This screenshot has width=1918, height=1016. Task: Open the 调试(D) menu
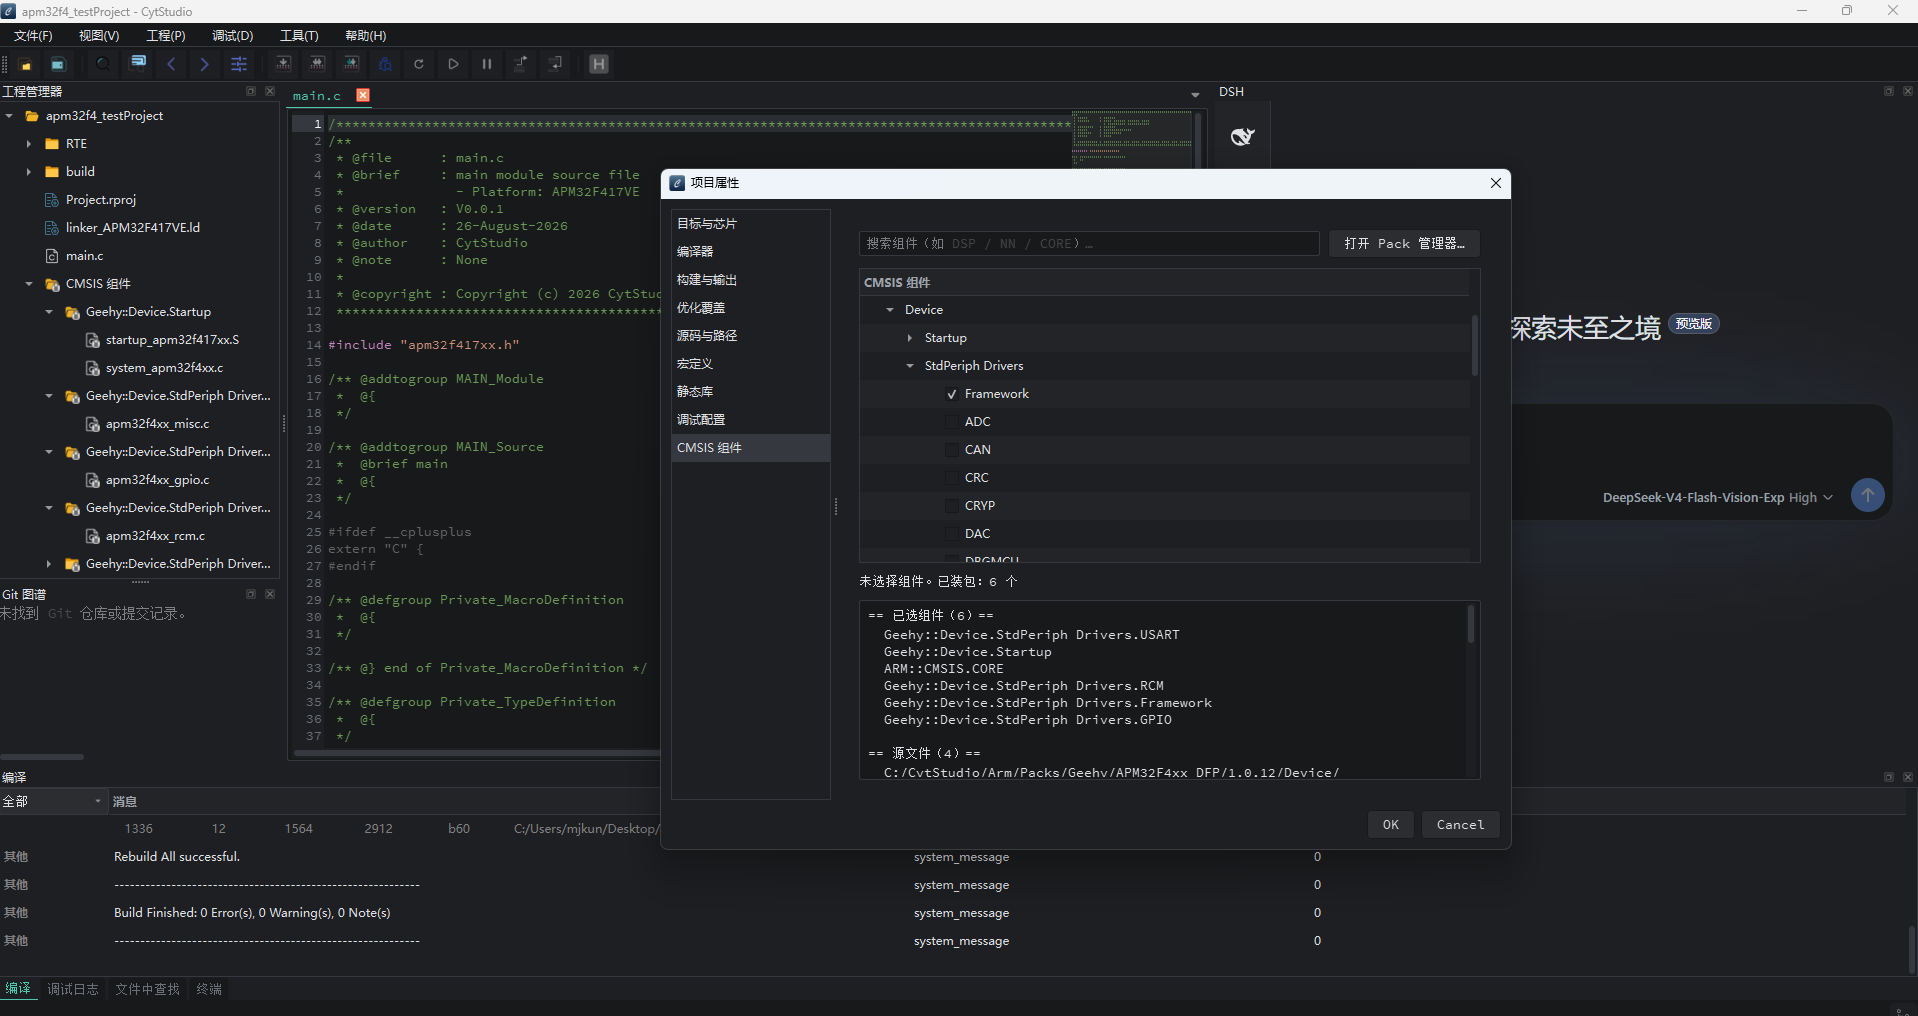(233, 36)
